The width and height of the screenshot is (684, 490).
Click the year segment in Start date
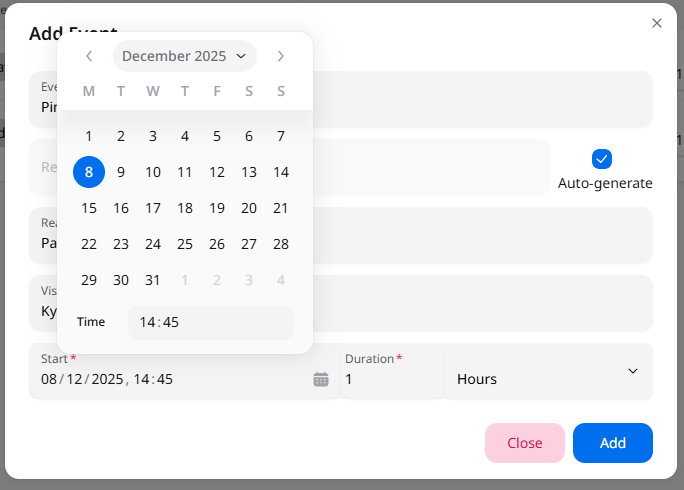(x=107, y=379)
